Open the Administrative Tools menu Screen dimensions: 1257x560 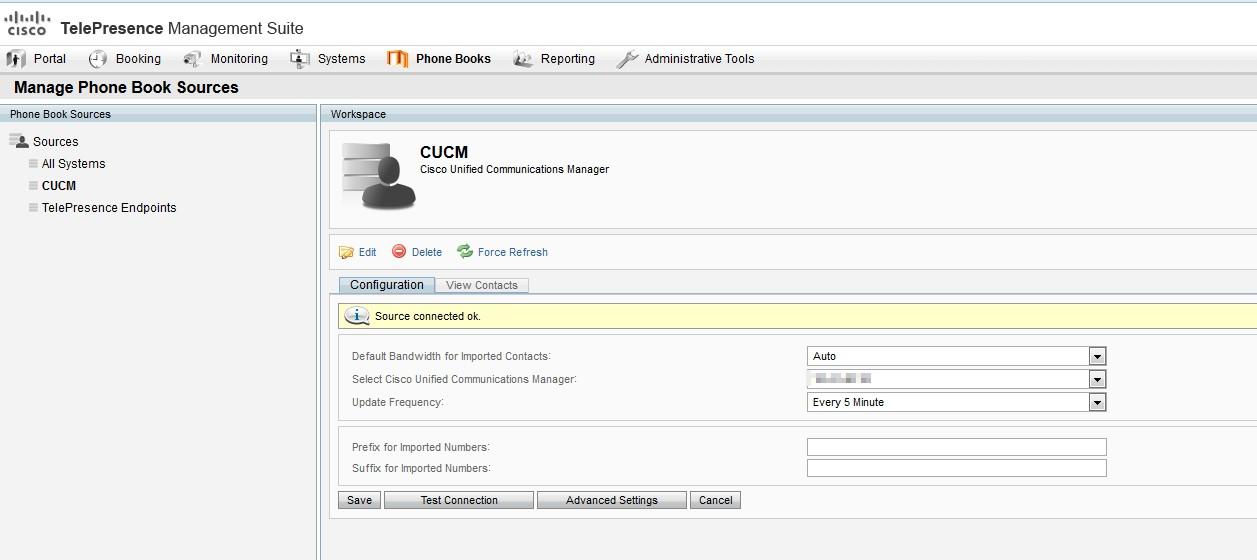tap(699, 59)
